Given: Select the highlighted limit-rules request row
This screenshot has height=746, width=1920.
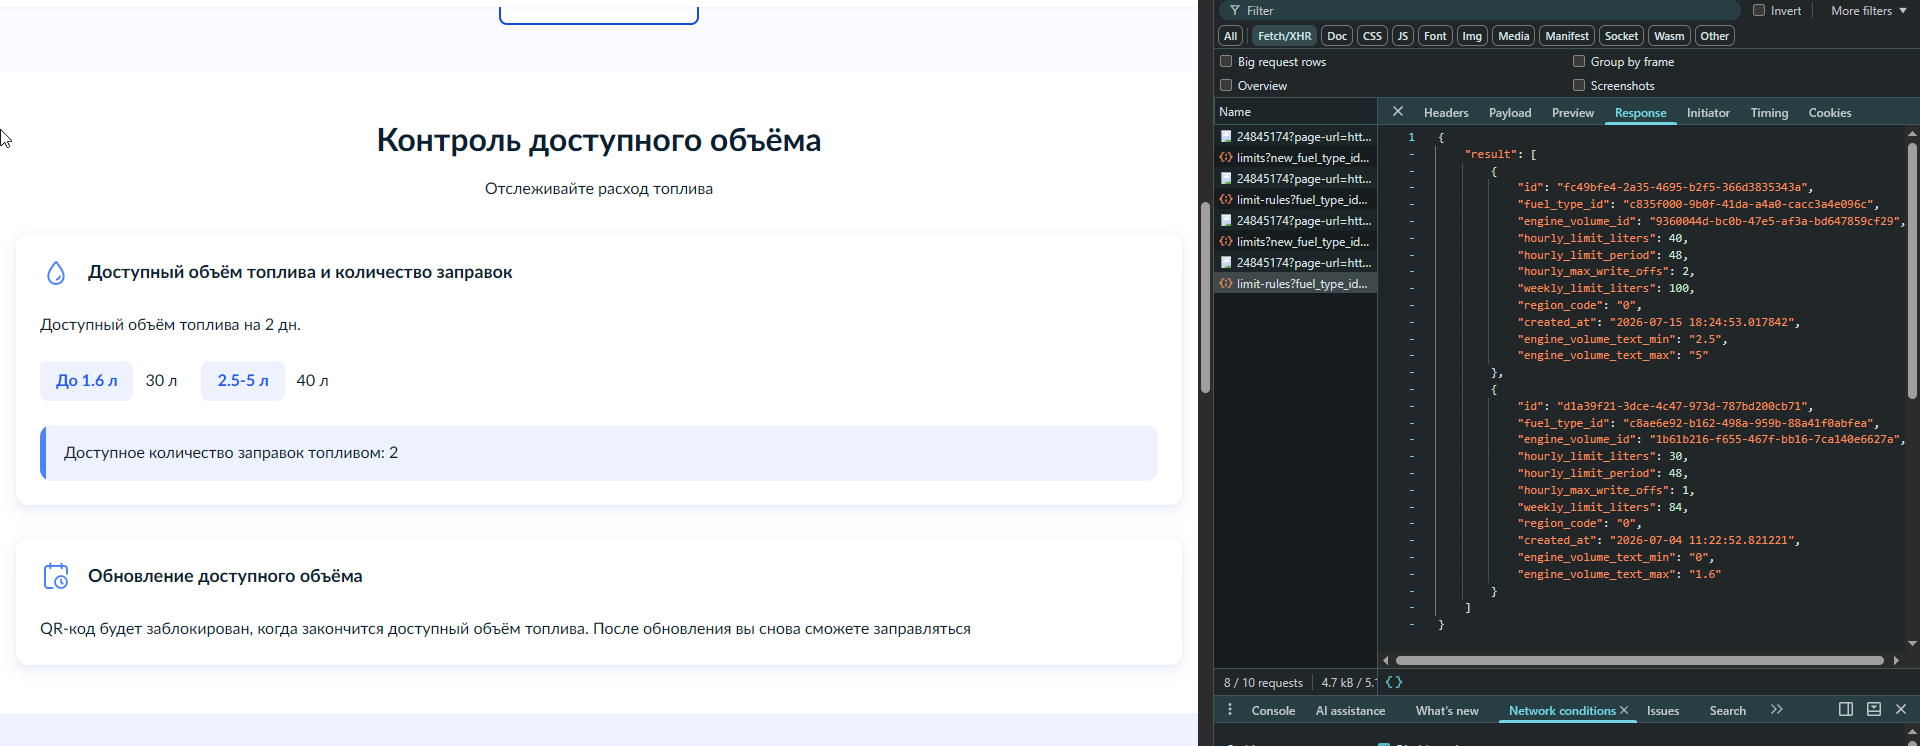Looking at the screenshot, I should [x=1295, y=284].
